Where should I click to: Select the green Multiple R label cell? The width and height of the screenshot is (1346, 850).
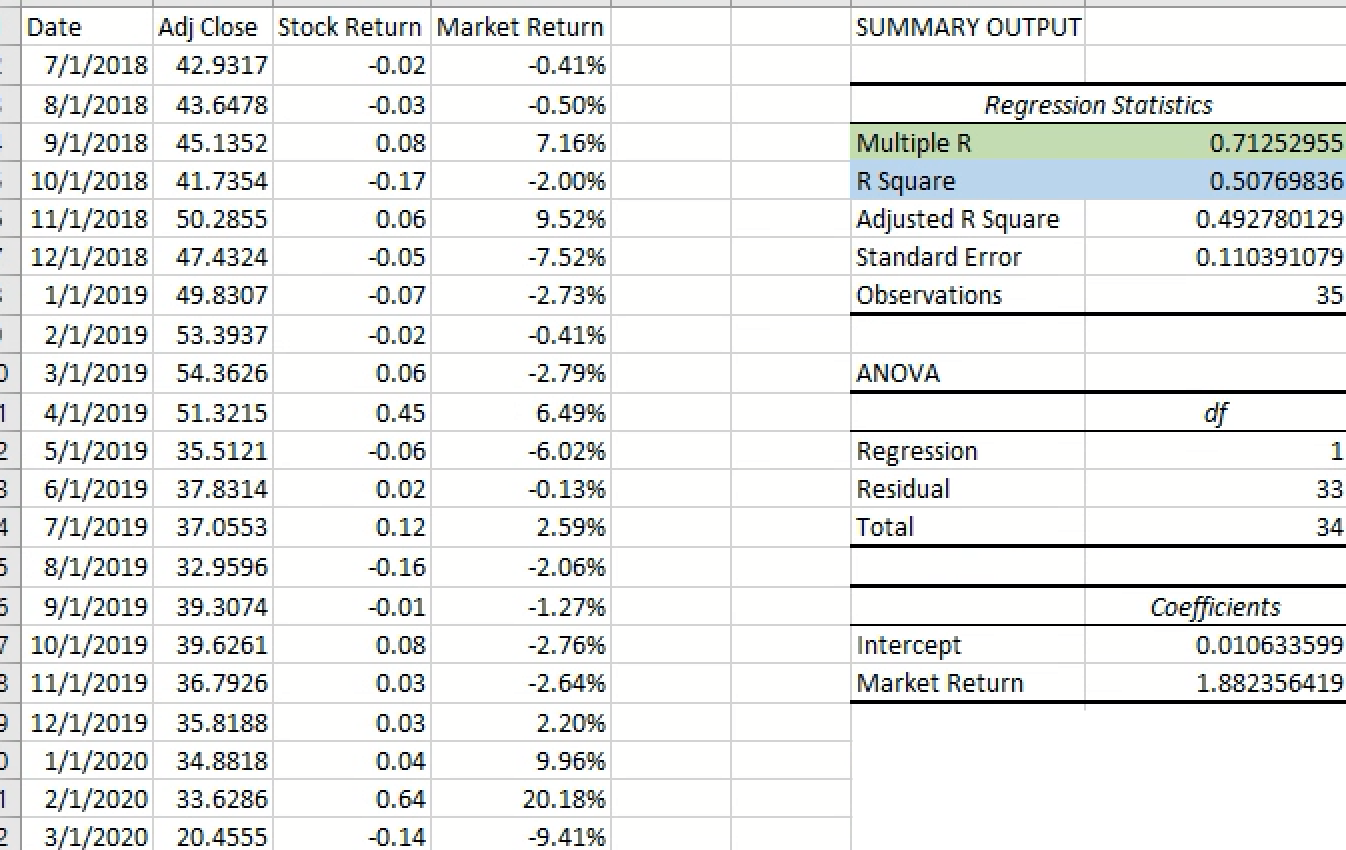point(968,143)
